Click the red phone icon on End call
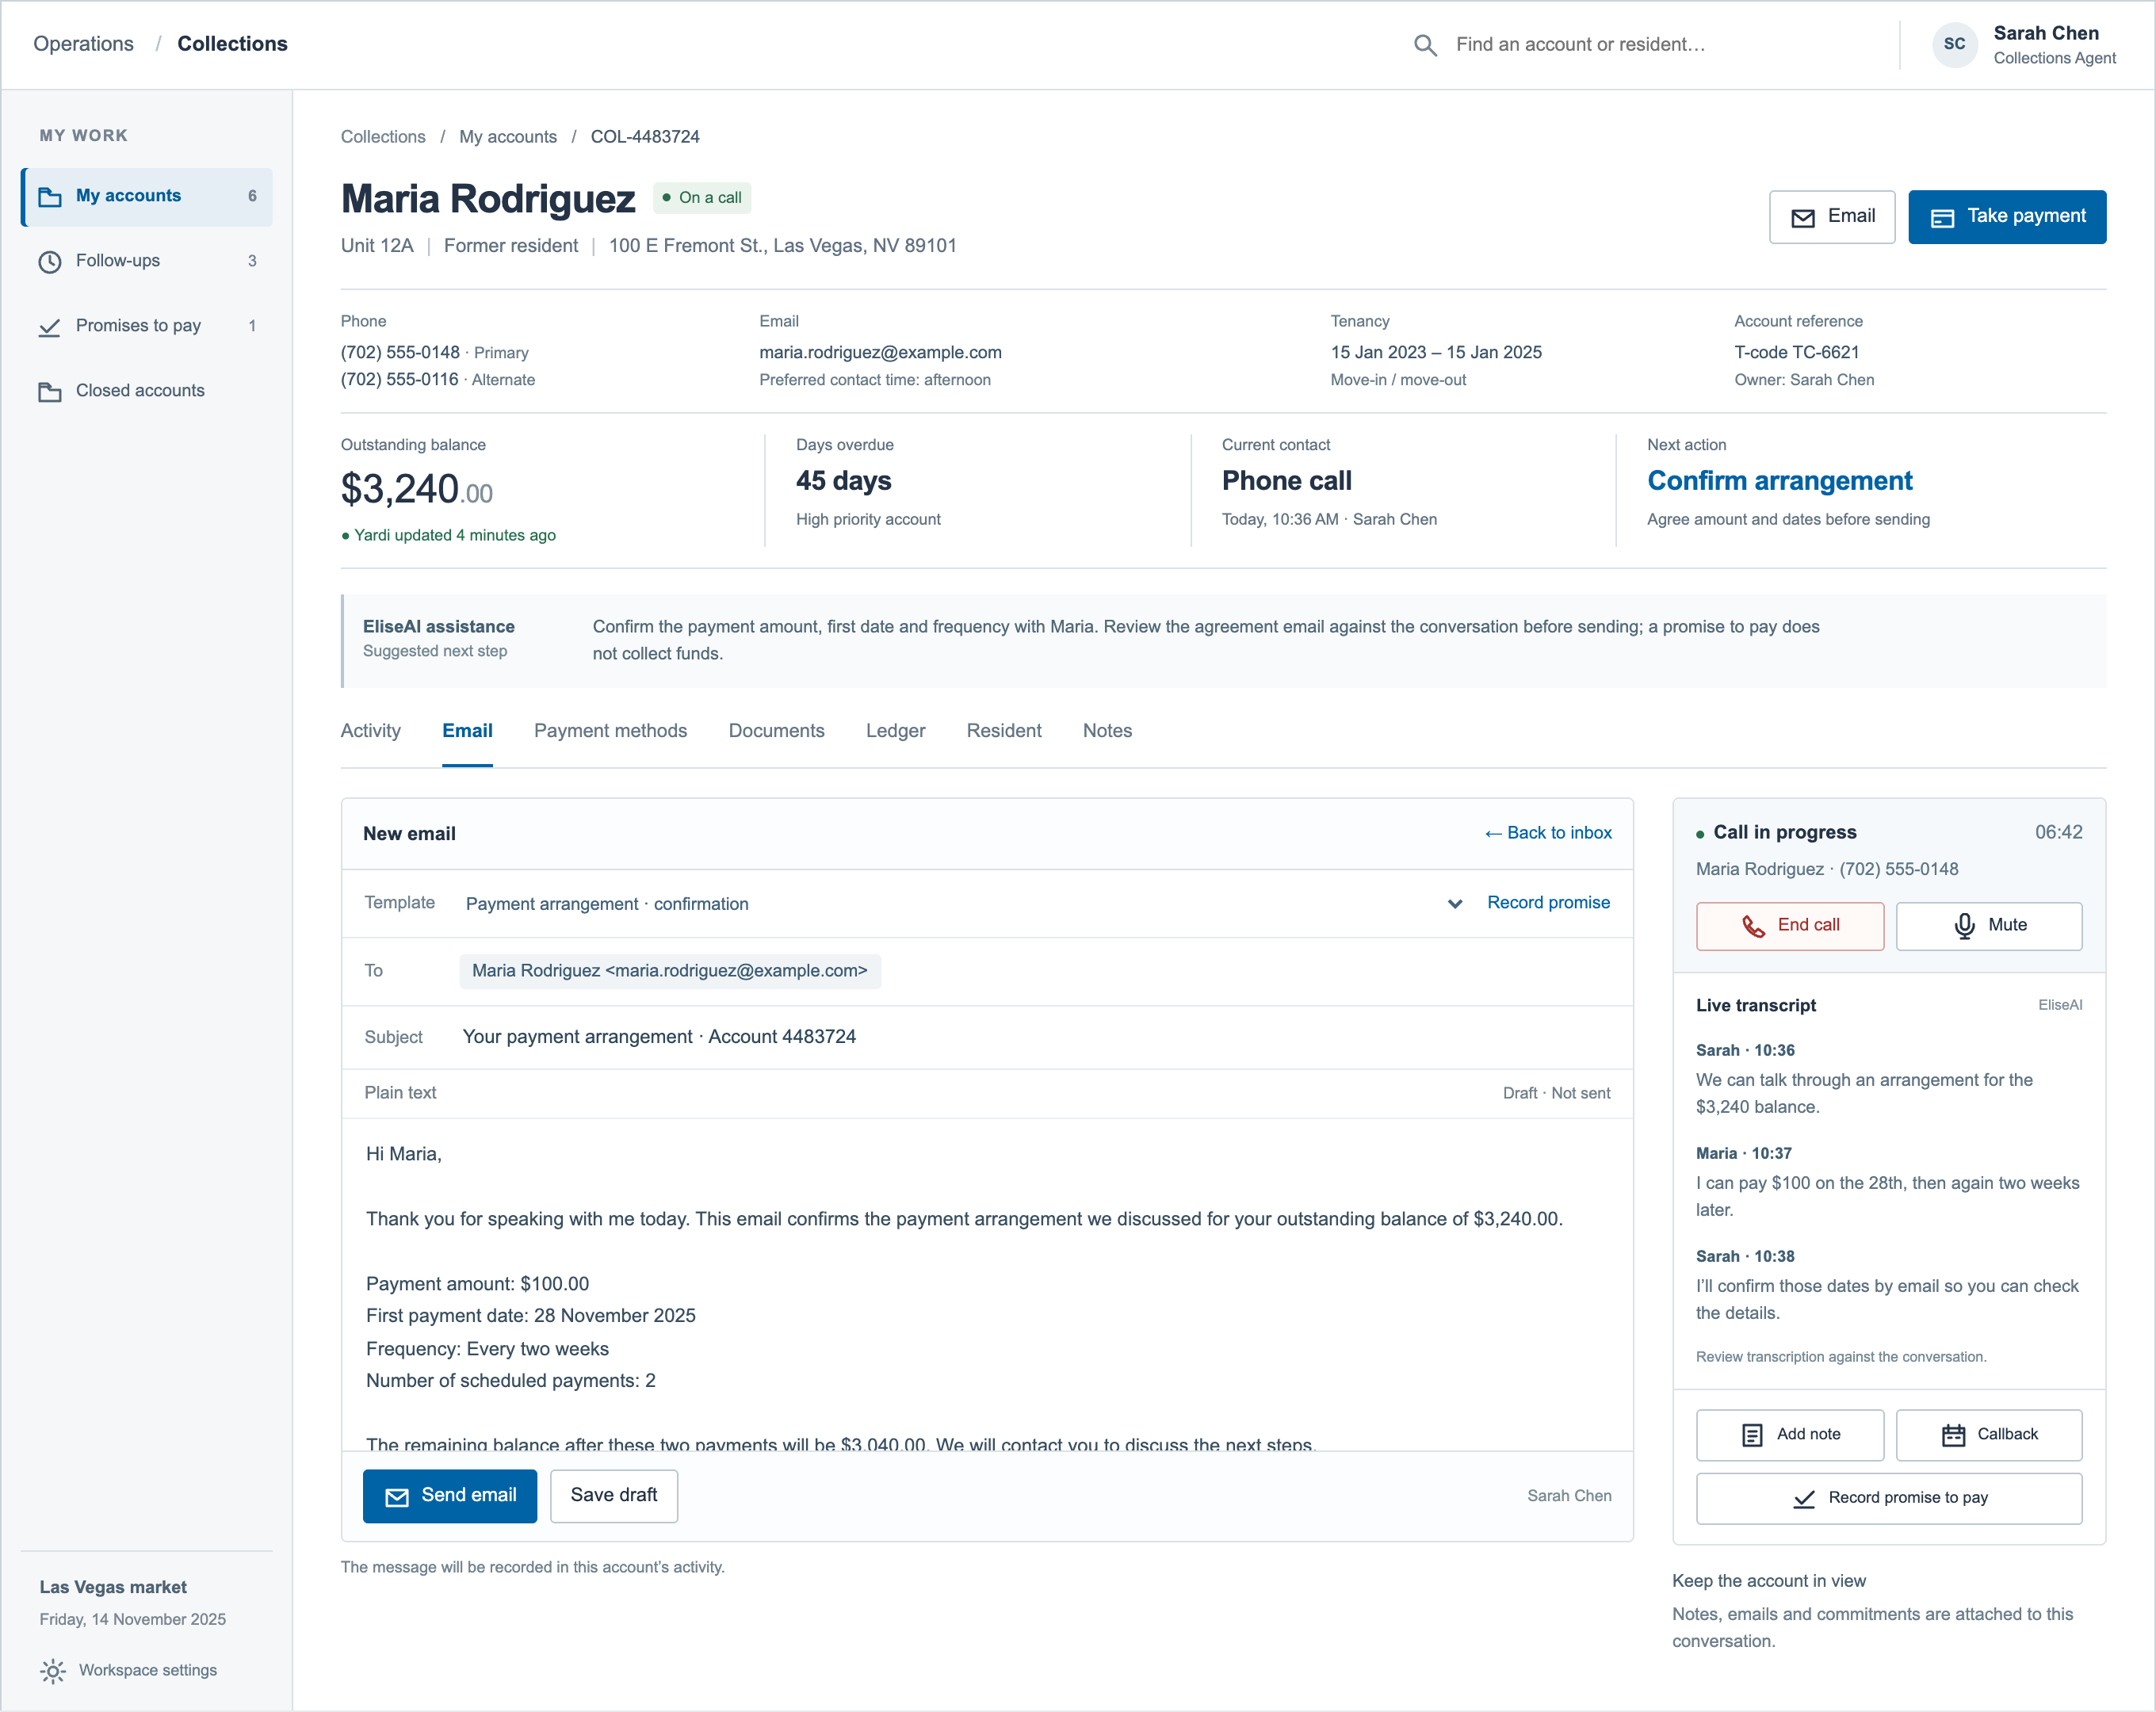Image resolution: width=2156 pixels, height=1712 pixels. click(1754, 926)
